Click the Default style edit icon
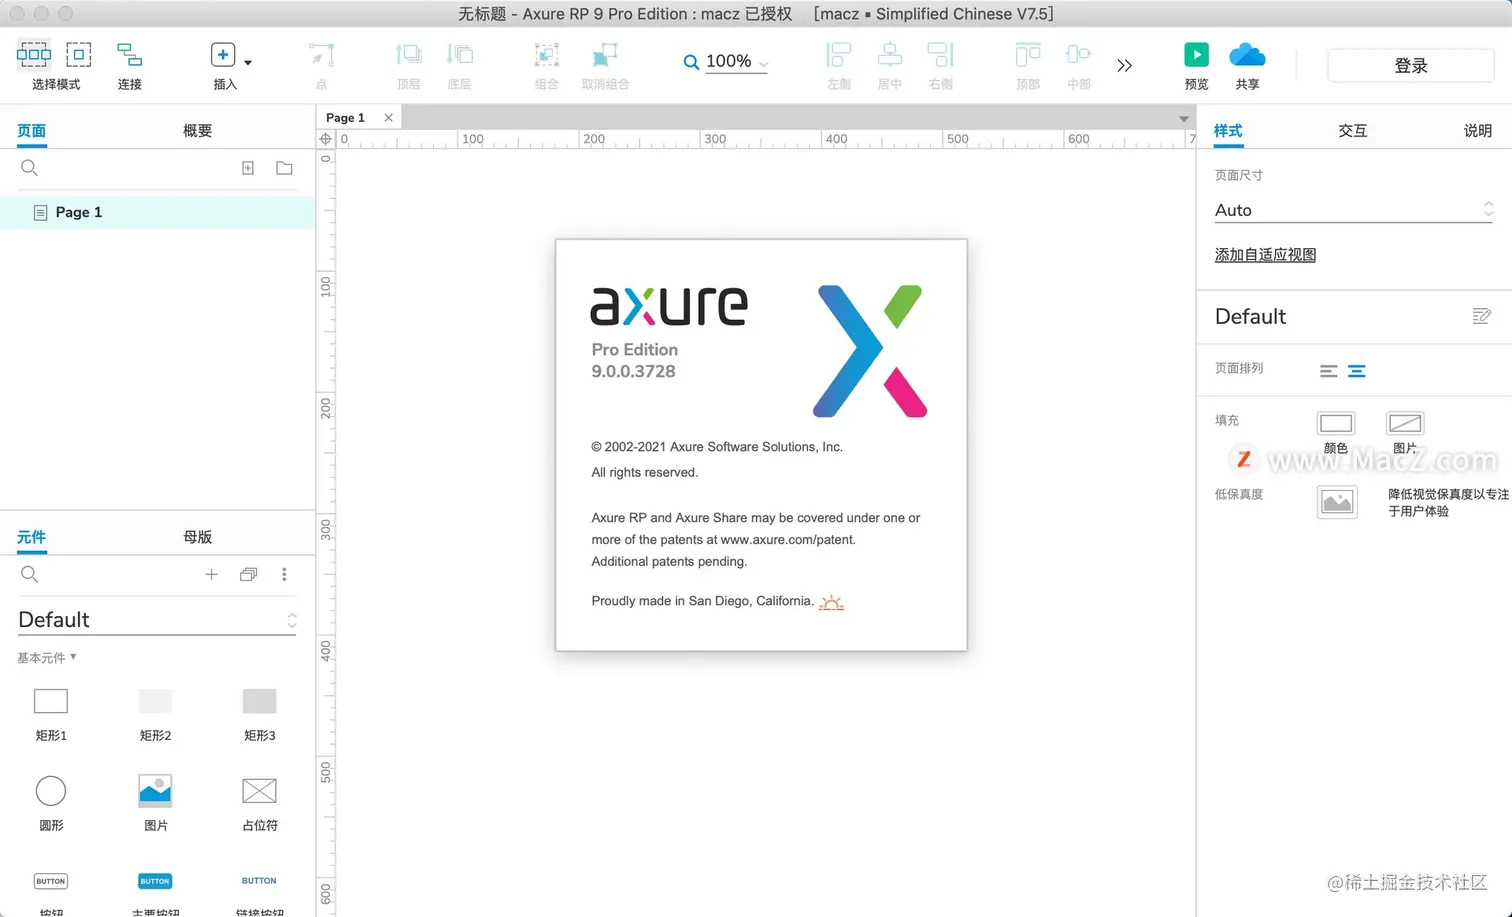 [x=1482, y=316]
